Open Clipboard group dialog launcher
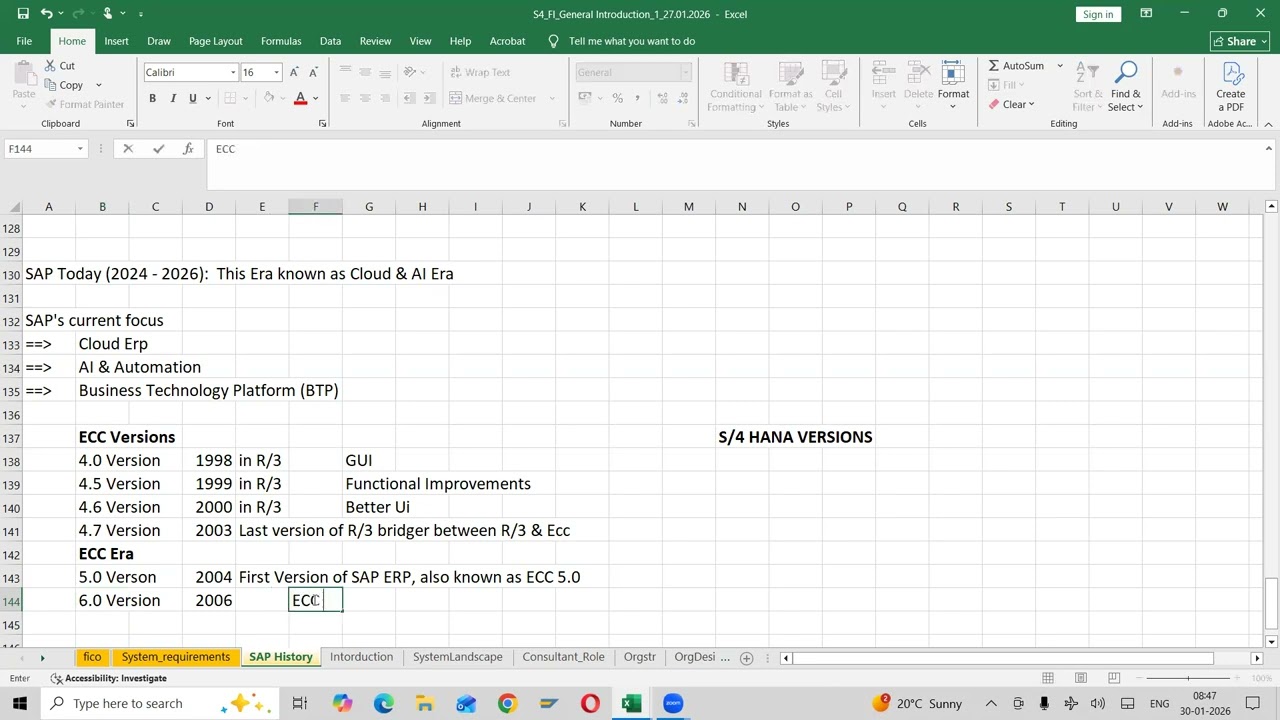Viewport: 1280px width, 720px height. click(x=130, y=124)
